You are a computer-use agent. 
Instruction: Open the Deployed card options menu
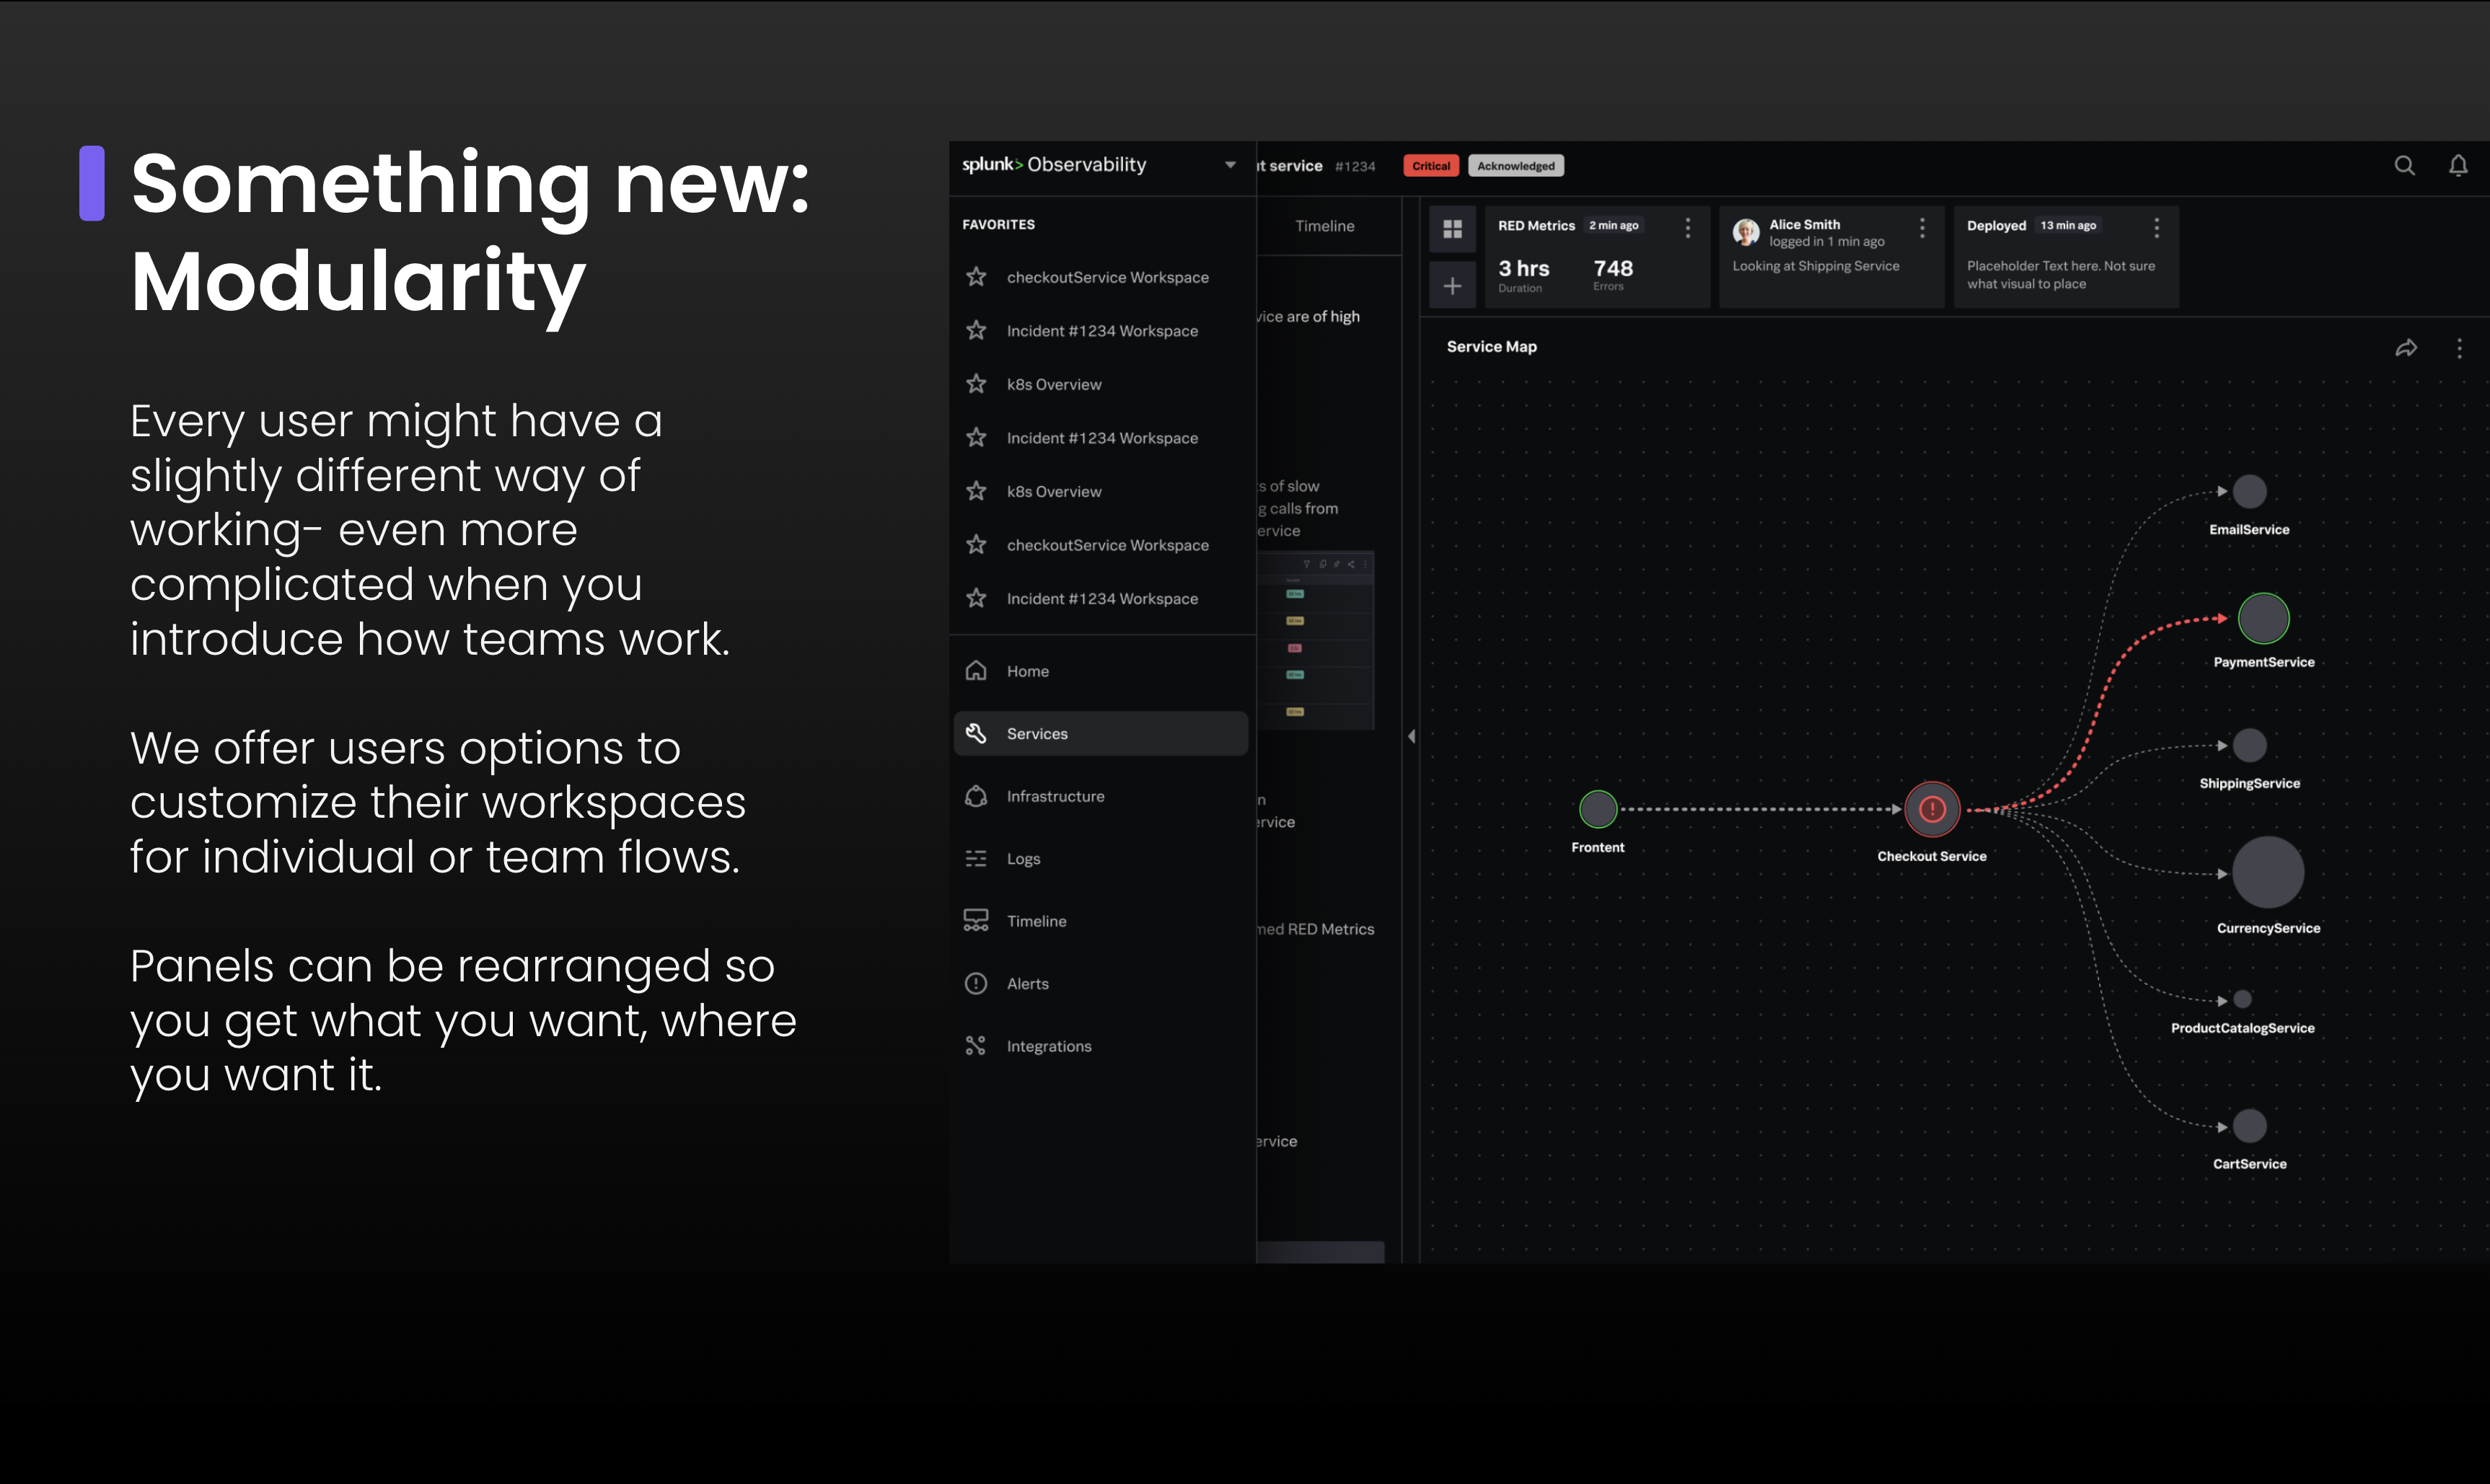[2156, 228]
